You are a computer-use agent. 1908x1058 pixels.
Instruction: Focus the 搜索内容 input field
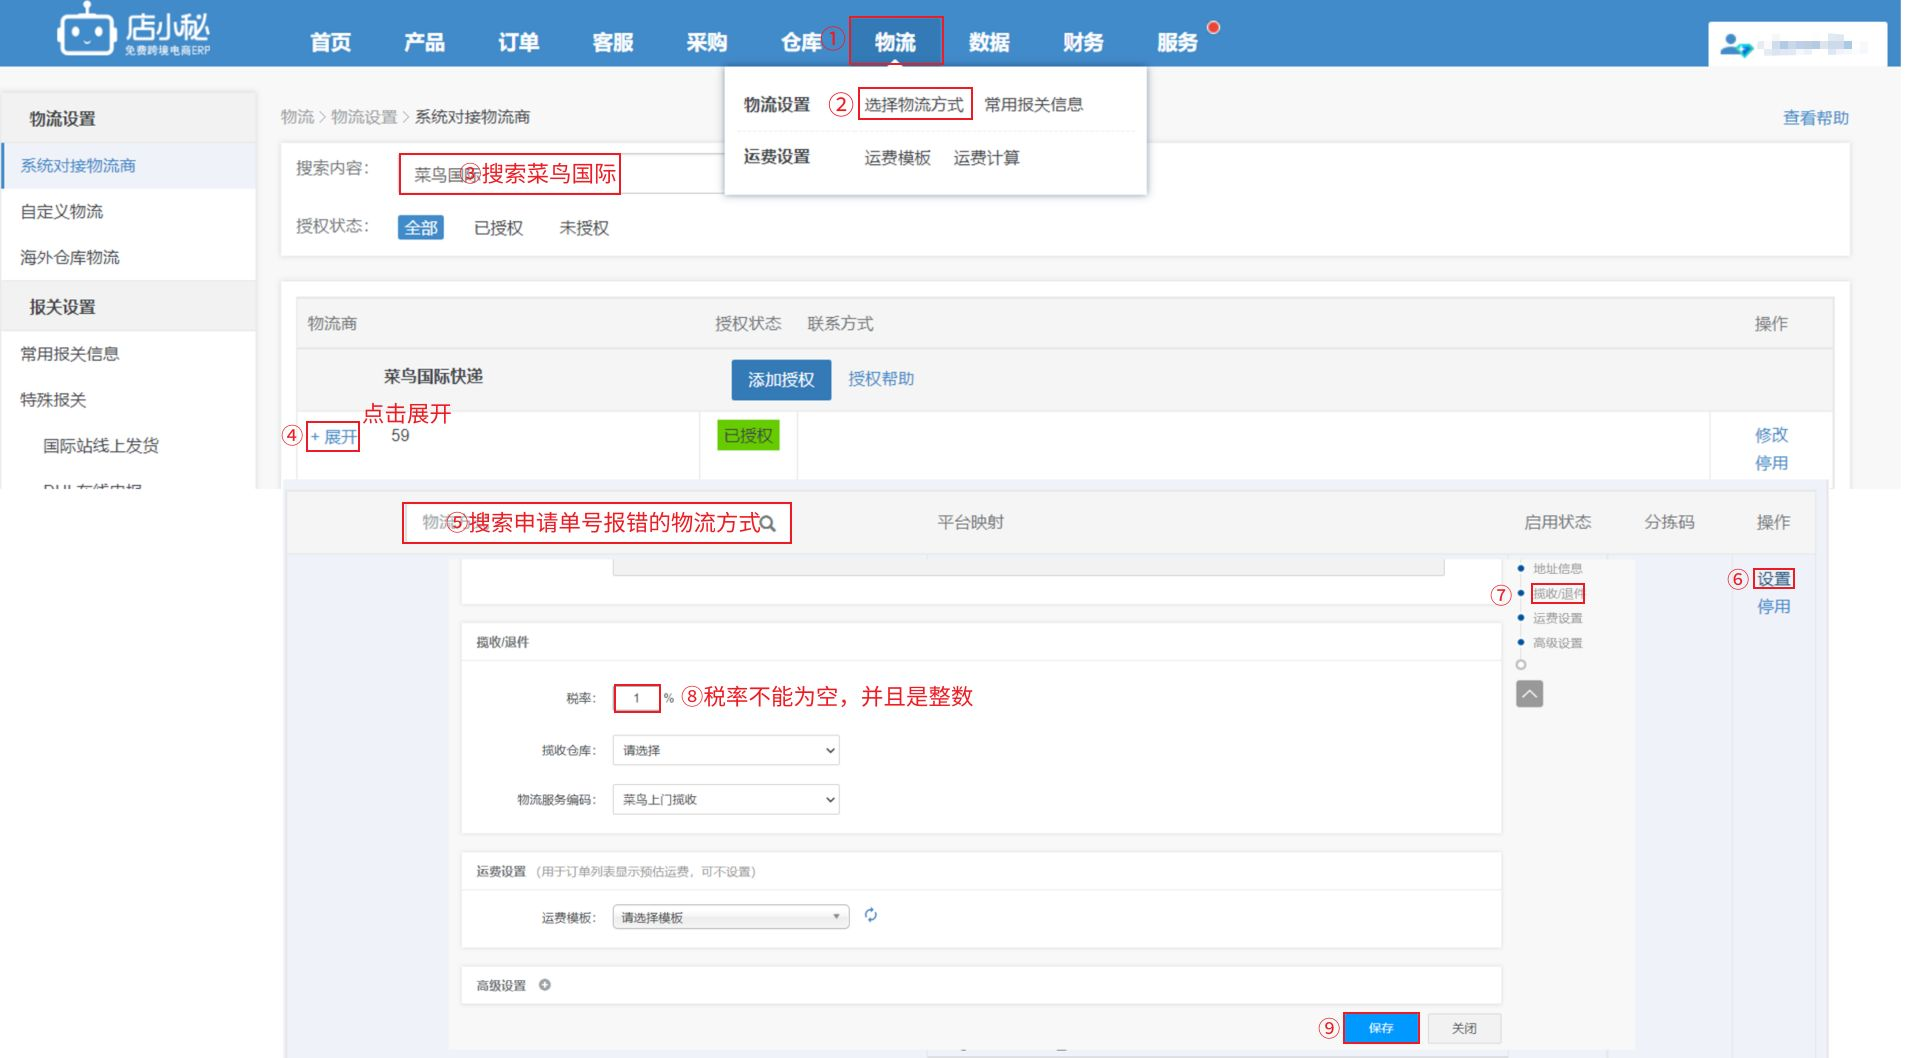click(560, 174)
